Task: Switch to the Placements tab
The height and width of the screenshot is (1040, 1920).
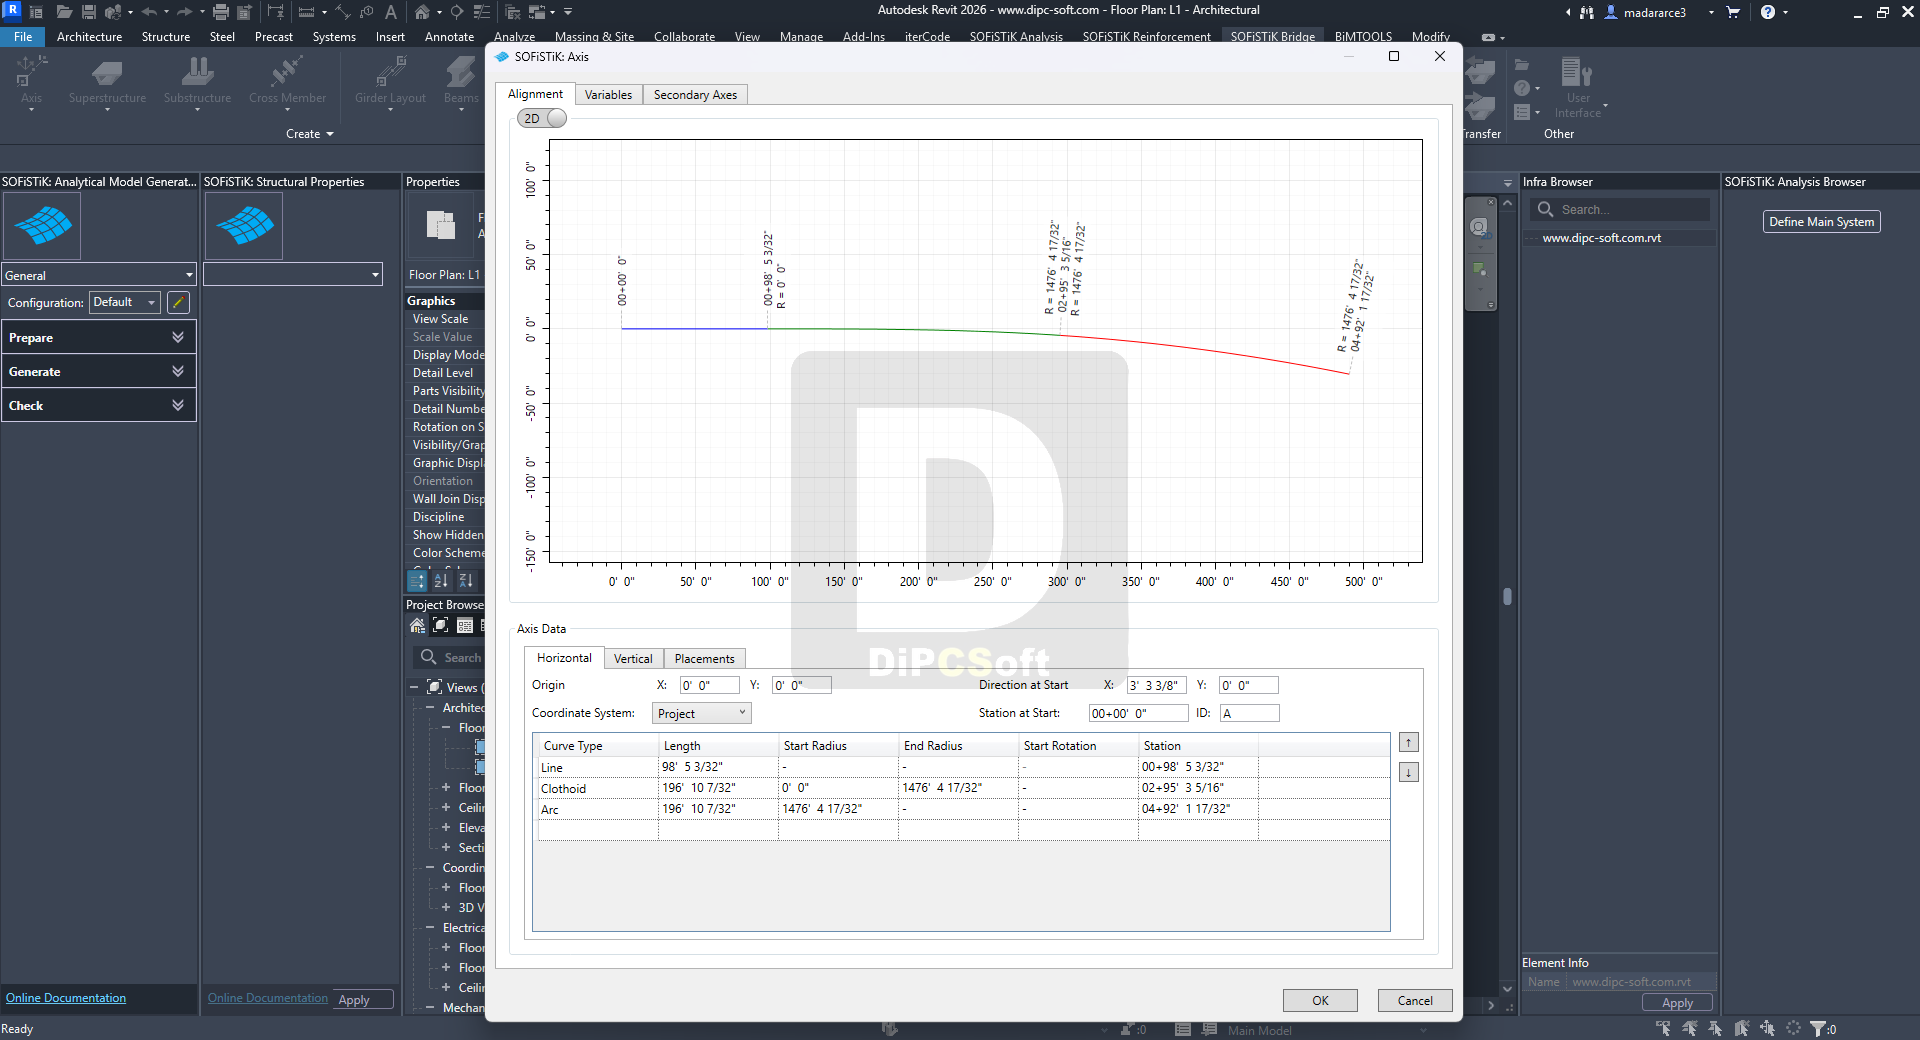Action: (704, 659)
